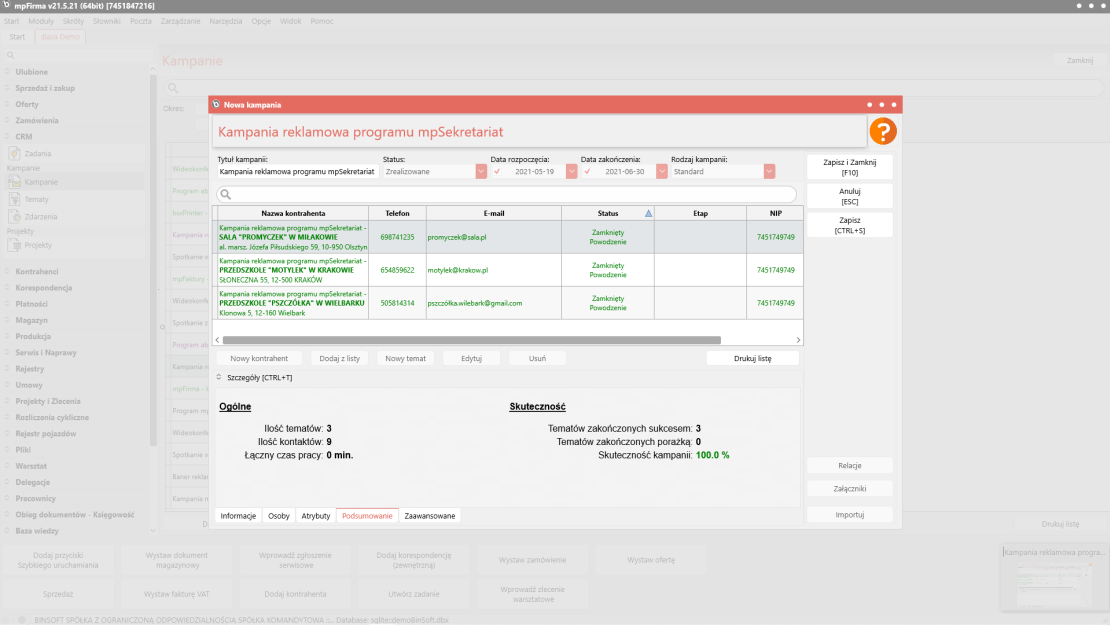
Task: Open the Moduły menu
Action: (x=41, y=21)
